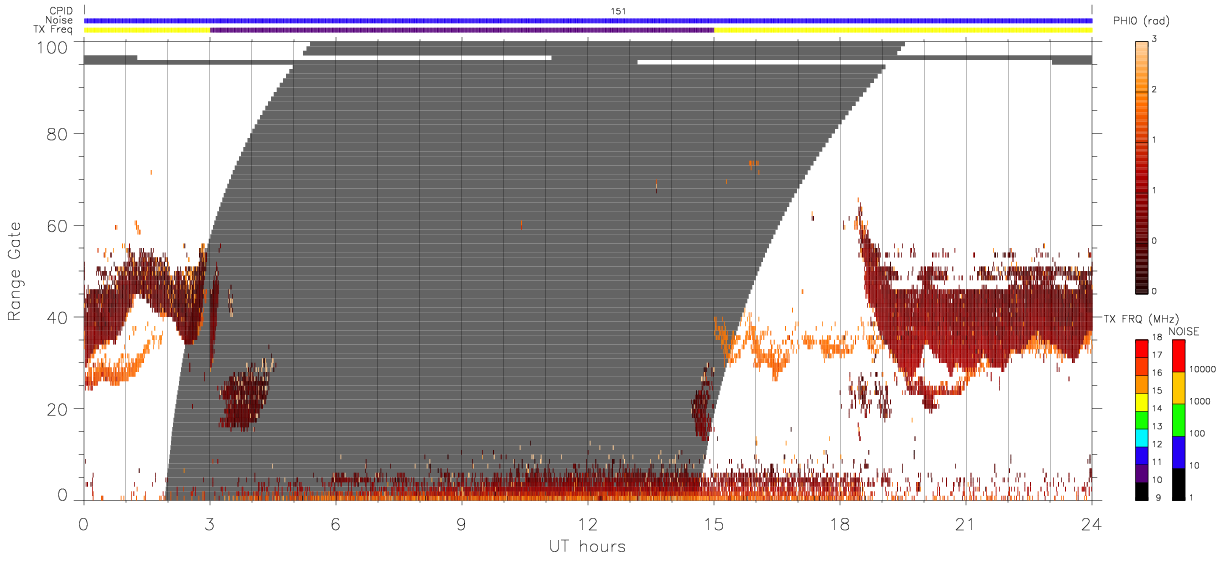
Task: Click the CPID value 151
Action: coord(619,11)
